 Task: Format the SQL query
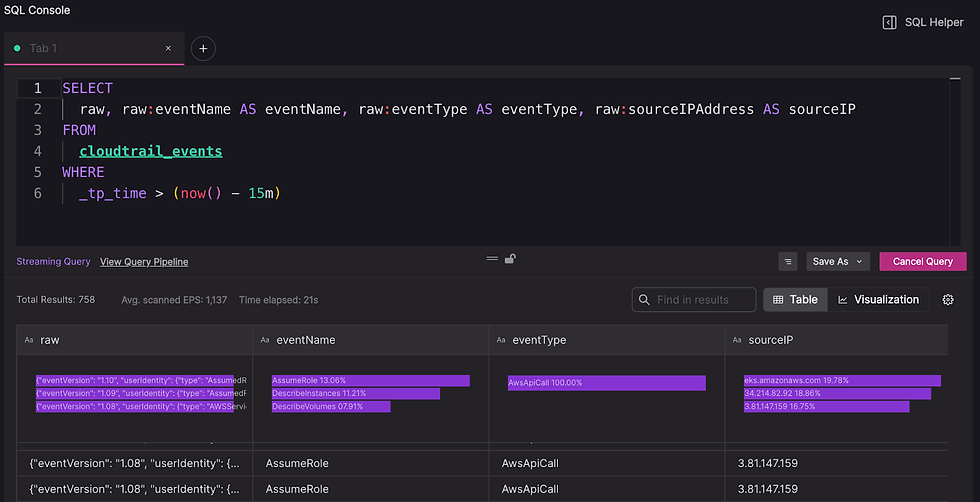pyautogui.click(x=788, y=261)
